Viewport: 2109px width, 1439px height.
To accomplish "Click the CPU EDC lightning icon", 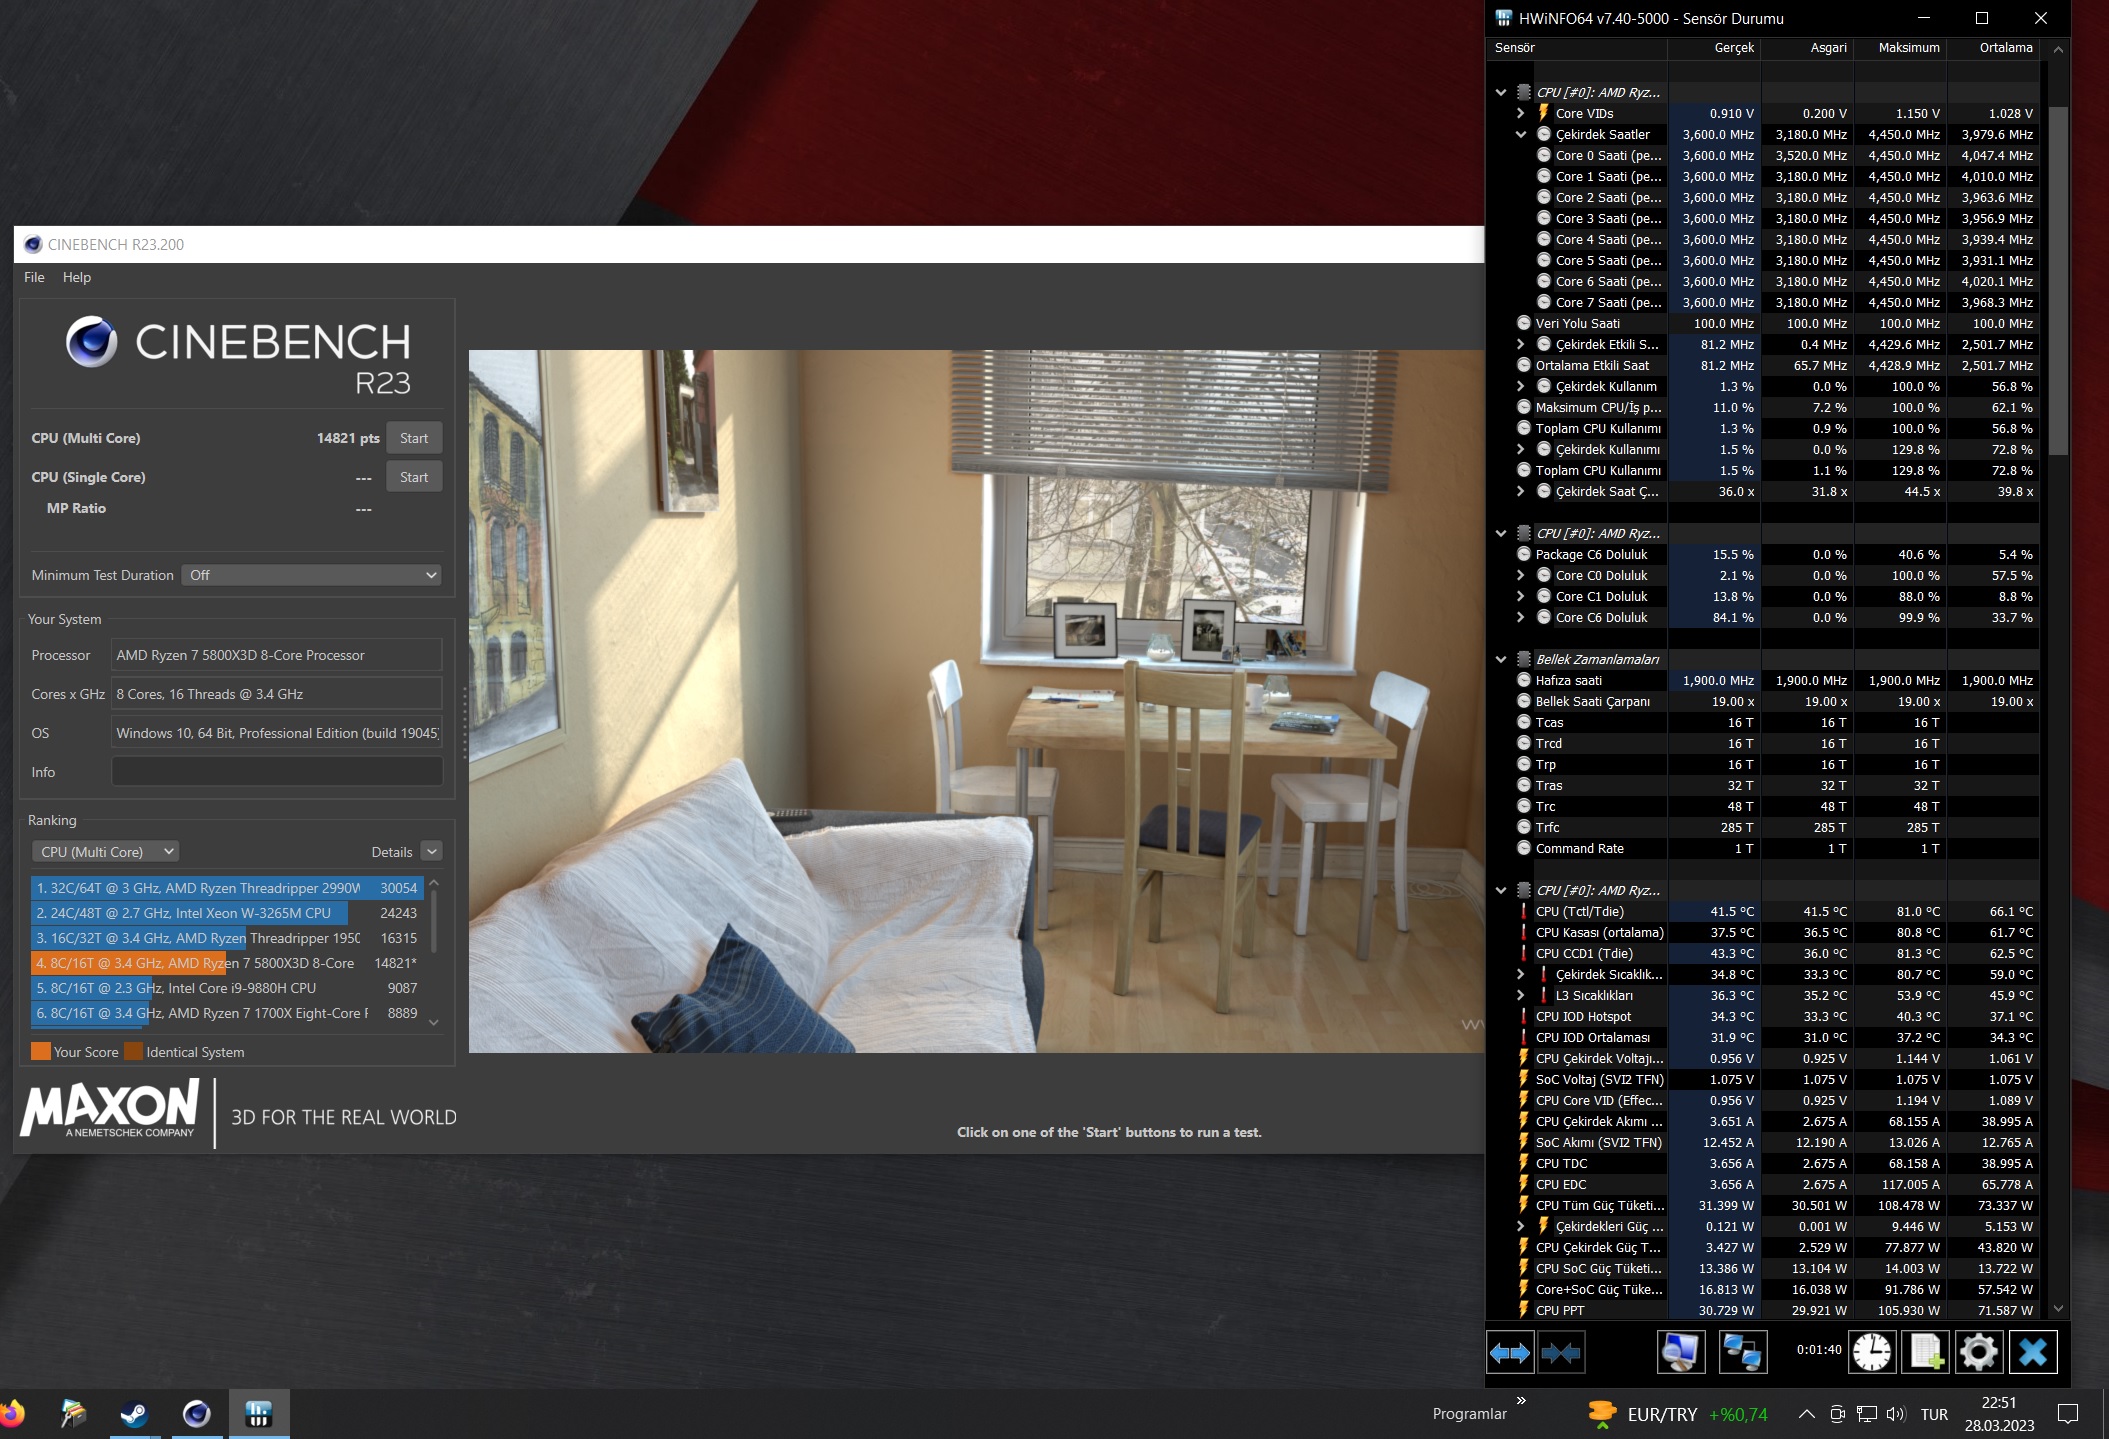I will point(1523,1184).
